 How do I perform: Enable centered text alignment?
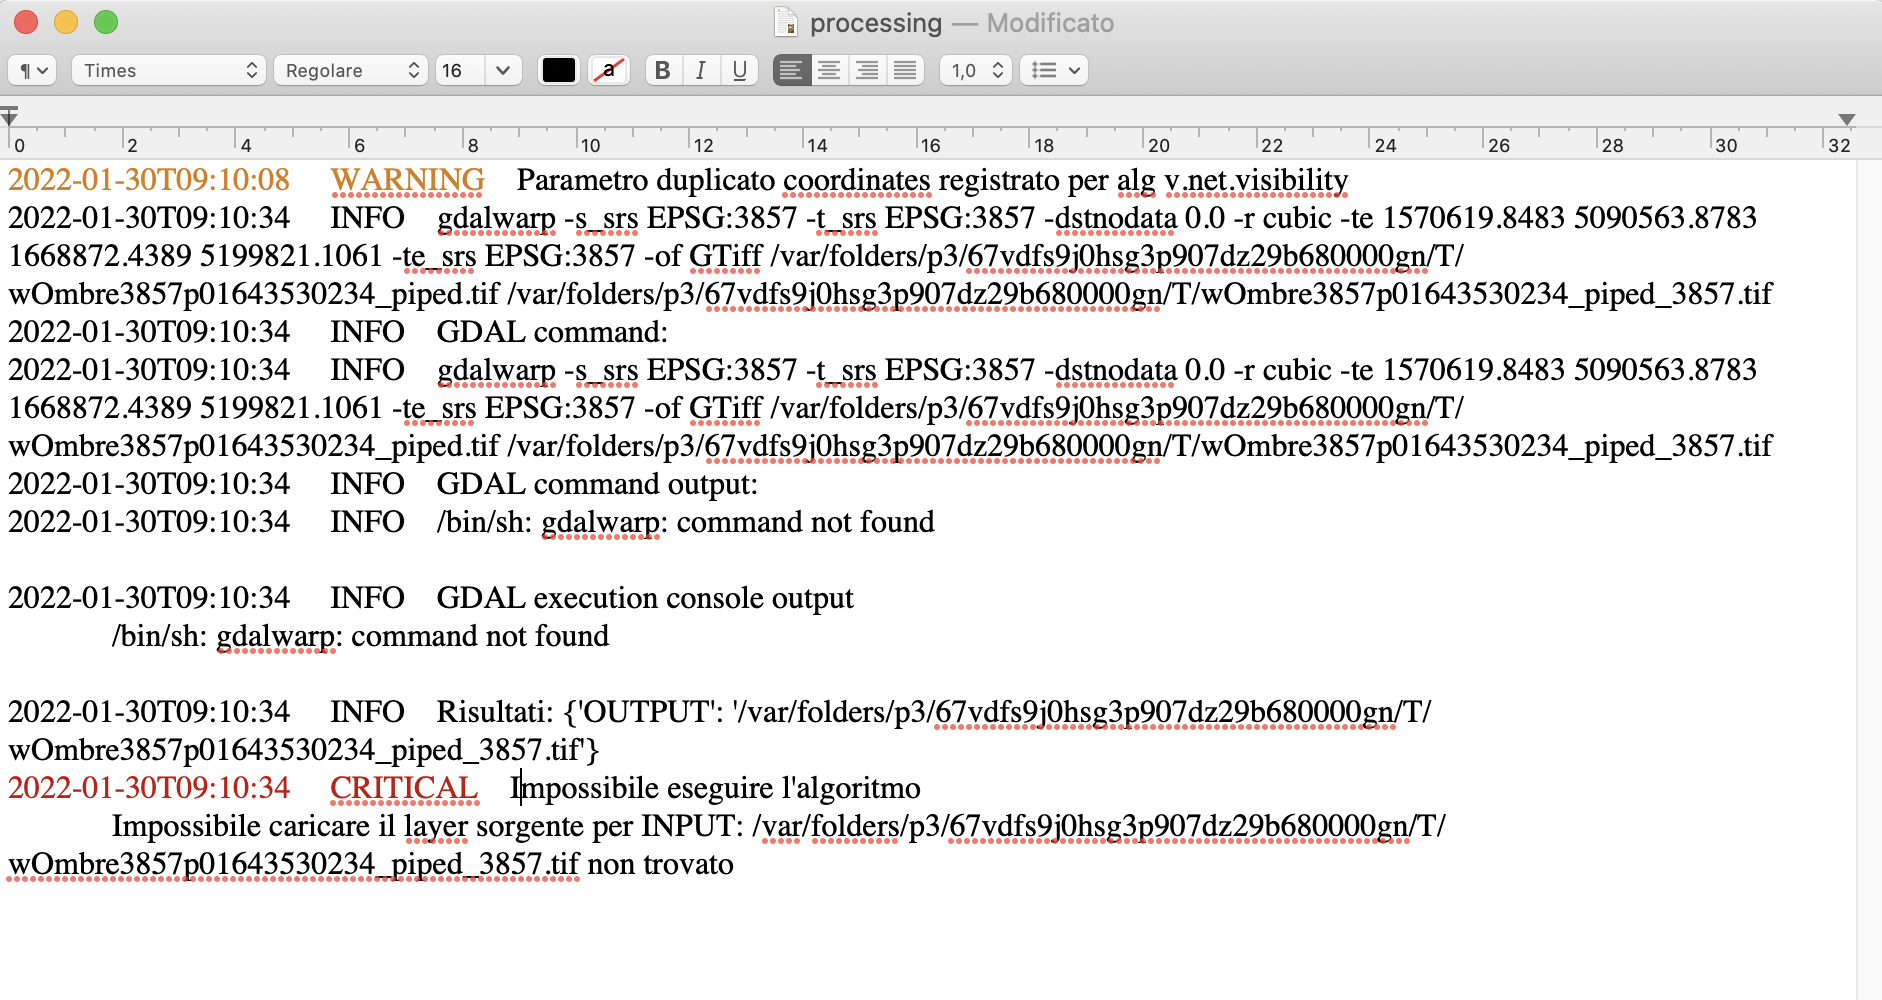coord(829,70)
